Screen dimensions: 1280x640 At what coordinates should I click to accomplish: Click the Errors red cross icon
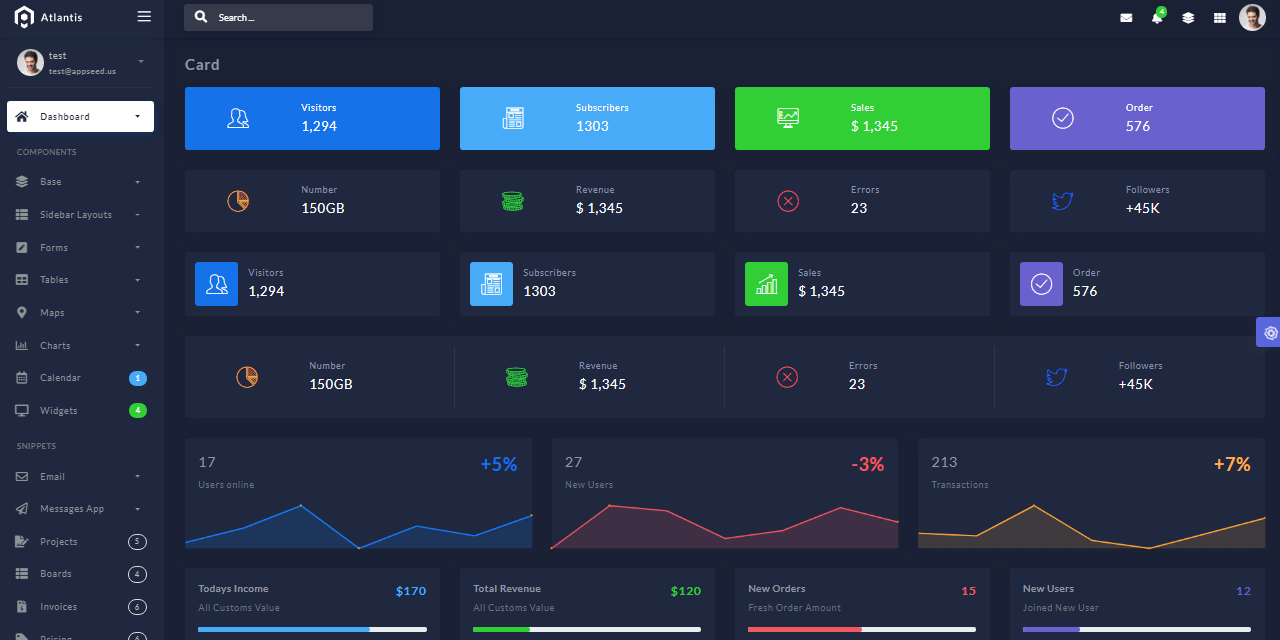[788, 201]
